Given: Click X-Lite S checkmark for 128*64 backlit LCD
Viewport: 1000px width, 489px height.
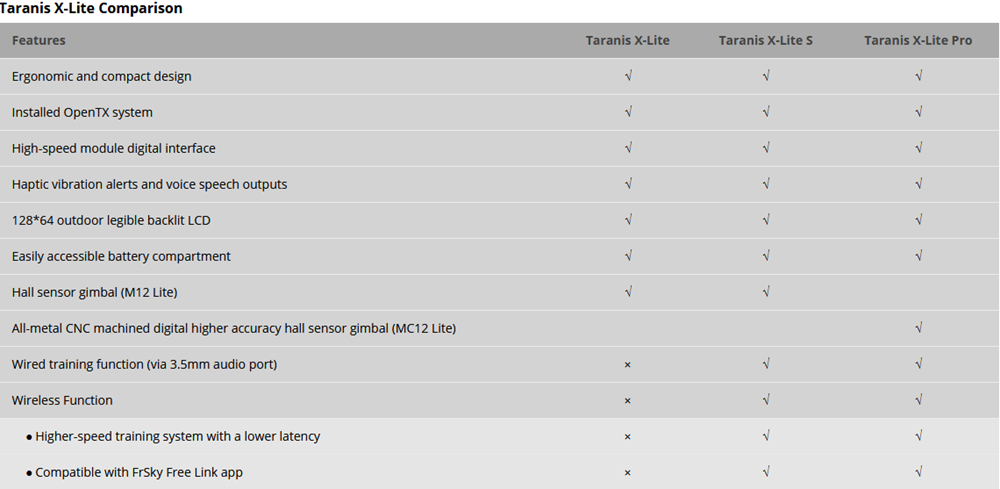Looking at the screenshot, I should pos(765,220).
